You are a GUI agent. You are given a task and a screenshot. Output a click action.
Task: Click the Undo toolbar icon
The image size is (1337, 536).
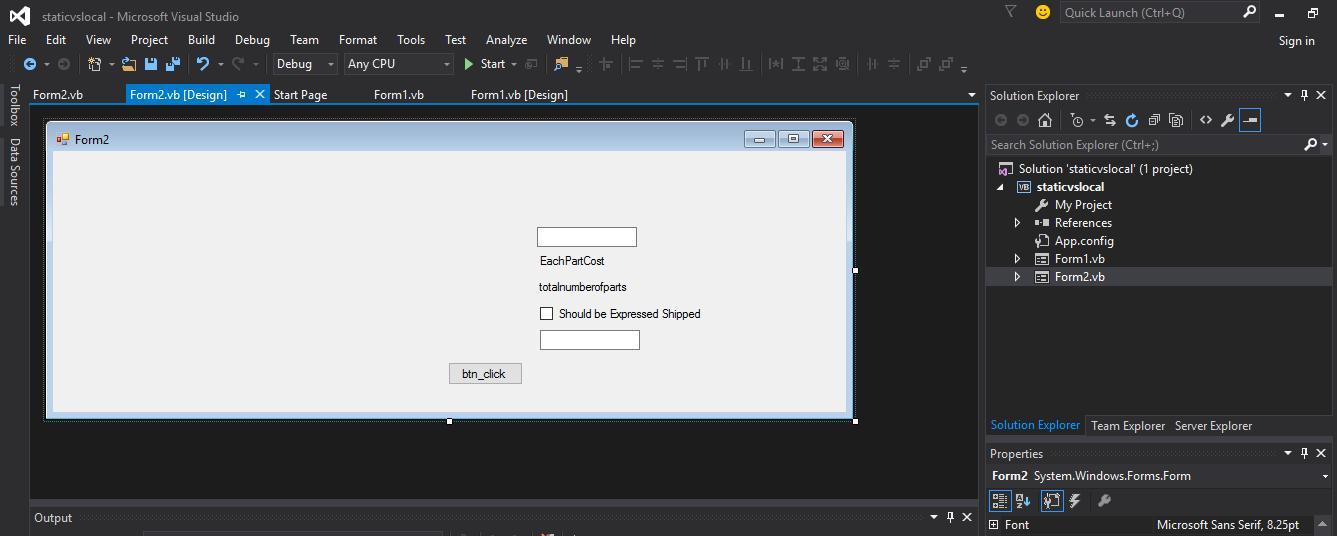pyautogui.click(x=203, y=64)
